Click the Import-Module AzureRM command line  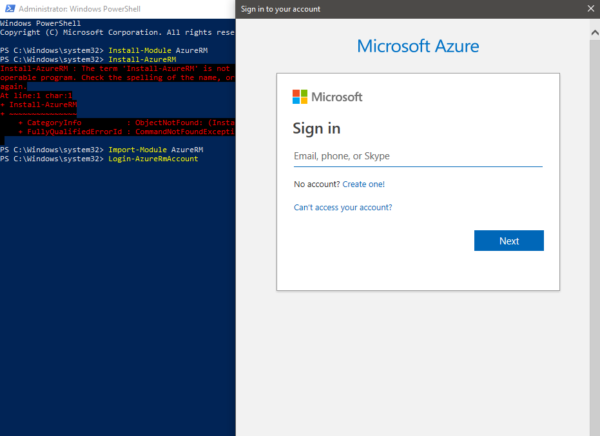point(102,150)
